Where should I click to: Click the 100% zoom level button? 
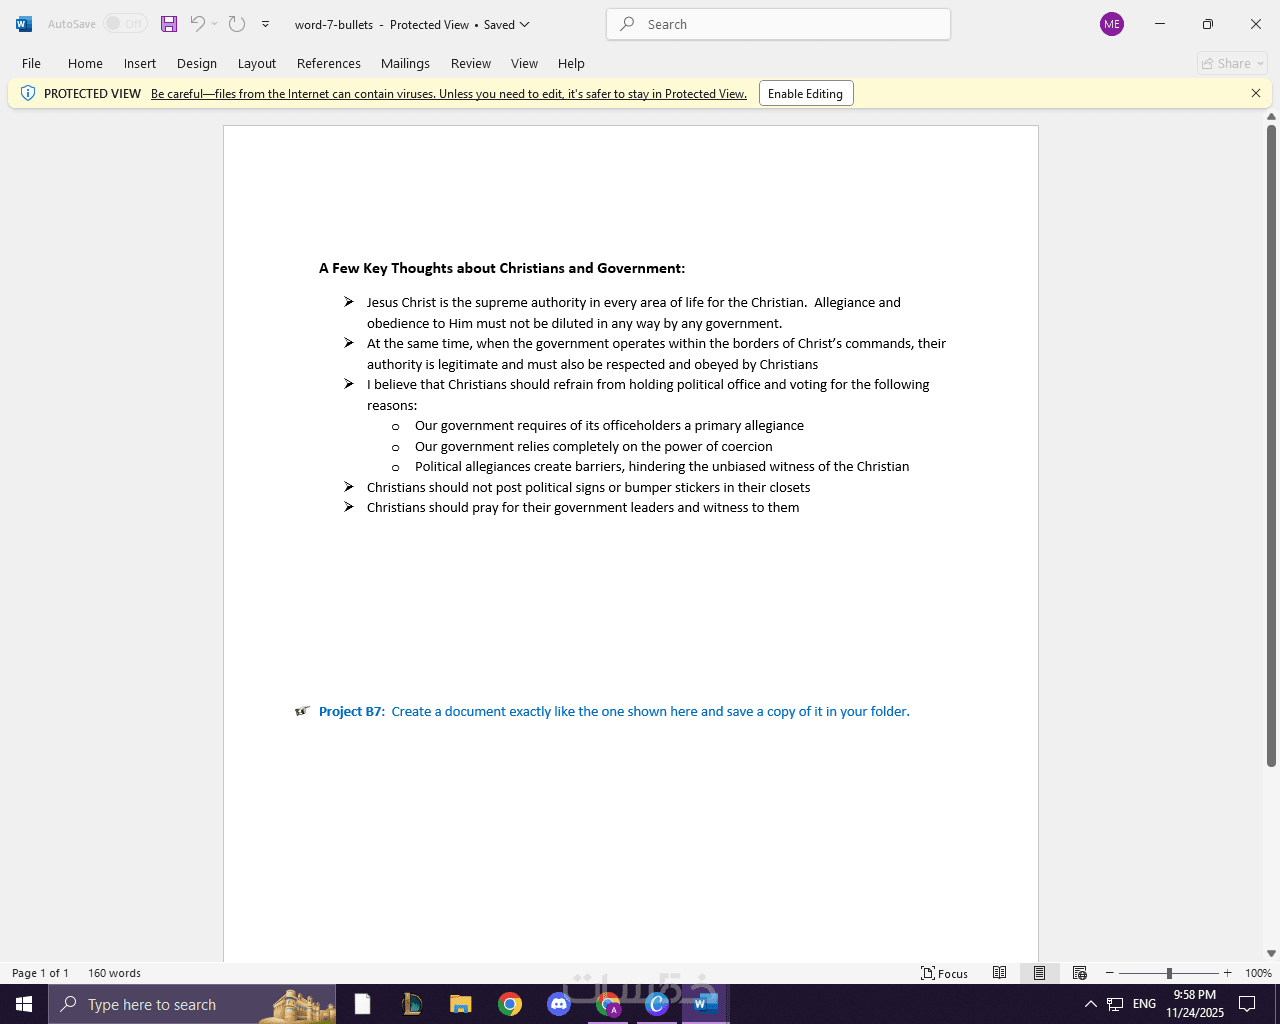click(x=1258, y=973)
